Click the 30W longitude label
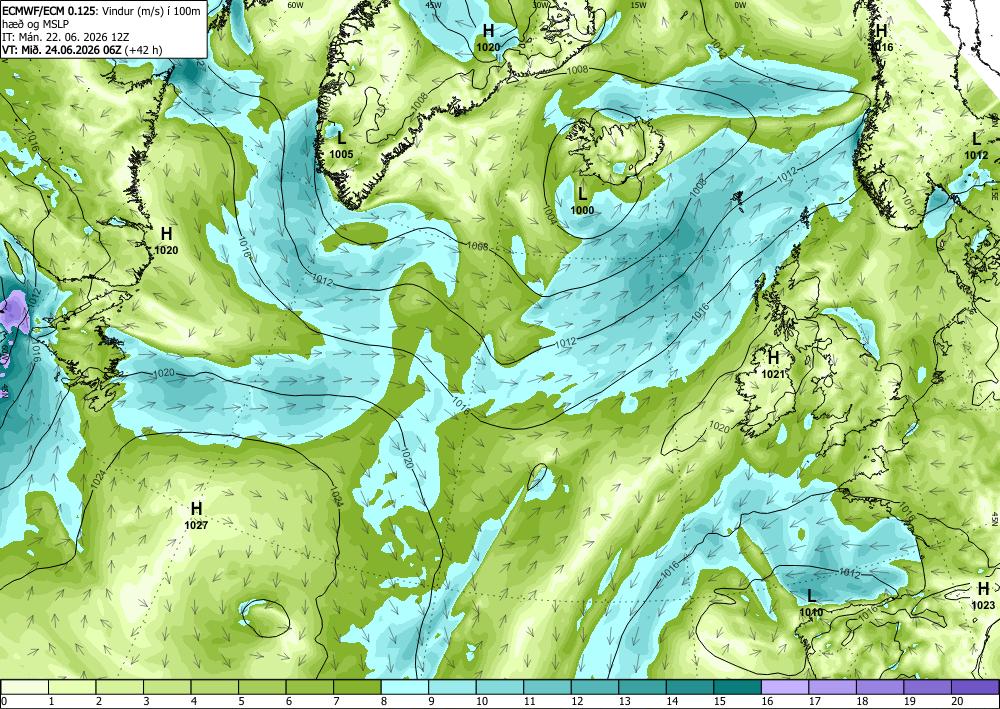The width and height of the screenshot is (1000, 709). point(542,5)
